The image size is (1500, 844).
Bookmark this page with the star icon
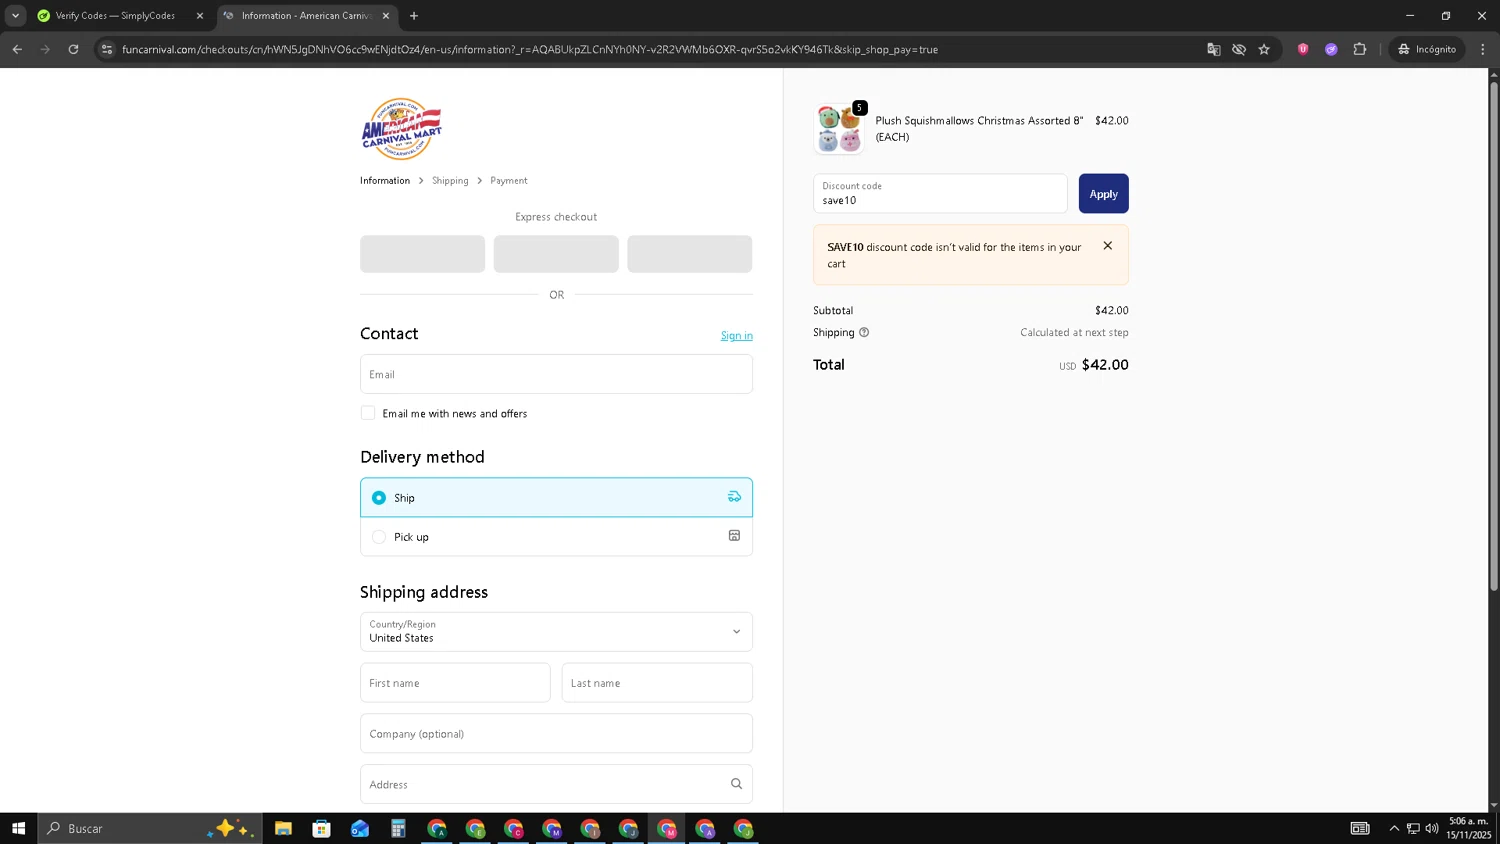point(1264,49)
